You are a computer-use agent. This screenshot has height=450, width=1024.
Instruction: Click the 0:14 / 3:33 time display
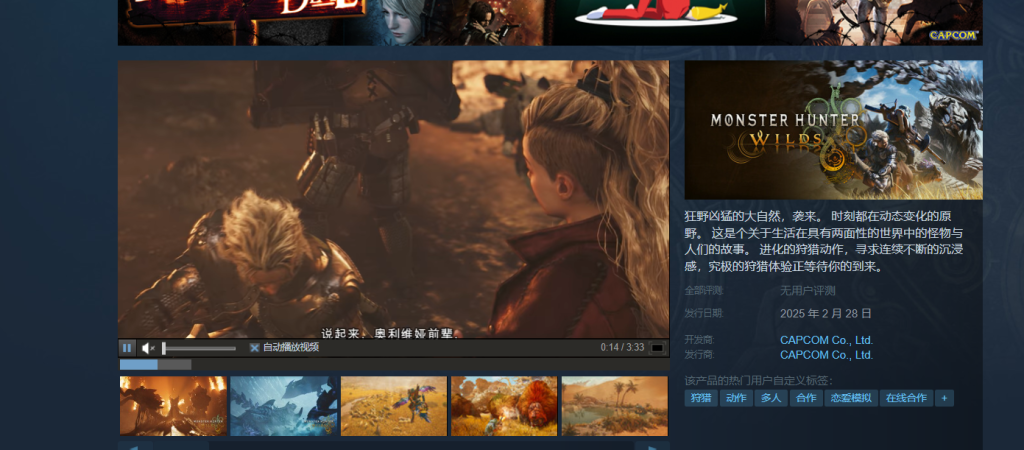point(622,348)
